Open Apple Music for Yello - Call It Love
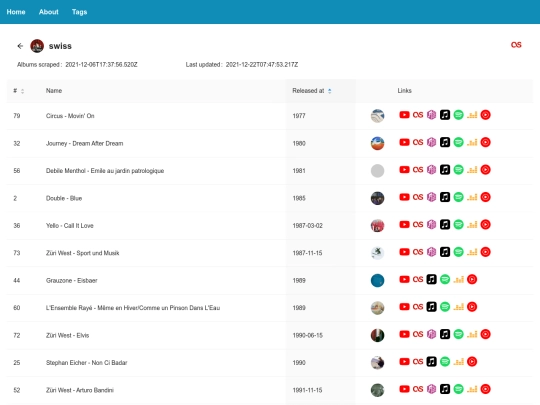This screenshot has height=405, width=540. pos(445,225)
